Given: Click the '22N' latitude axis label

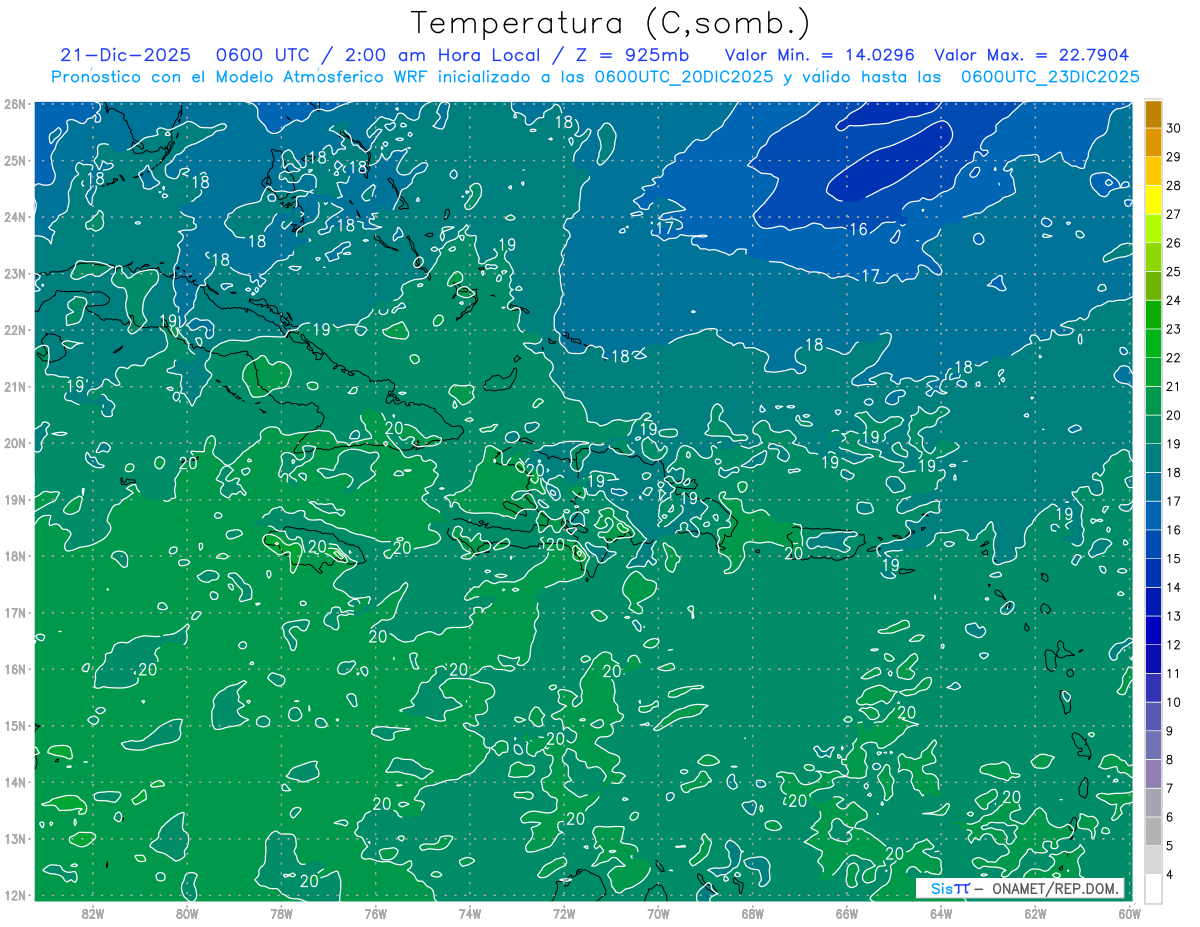Looking at the screenshot, I should point(14,330).
